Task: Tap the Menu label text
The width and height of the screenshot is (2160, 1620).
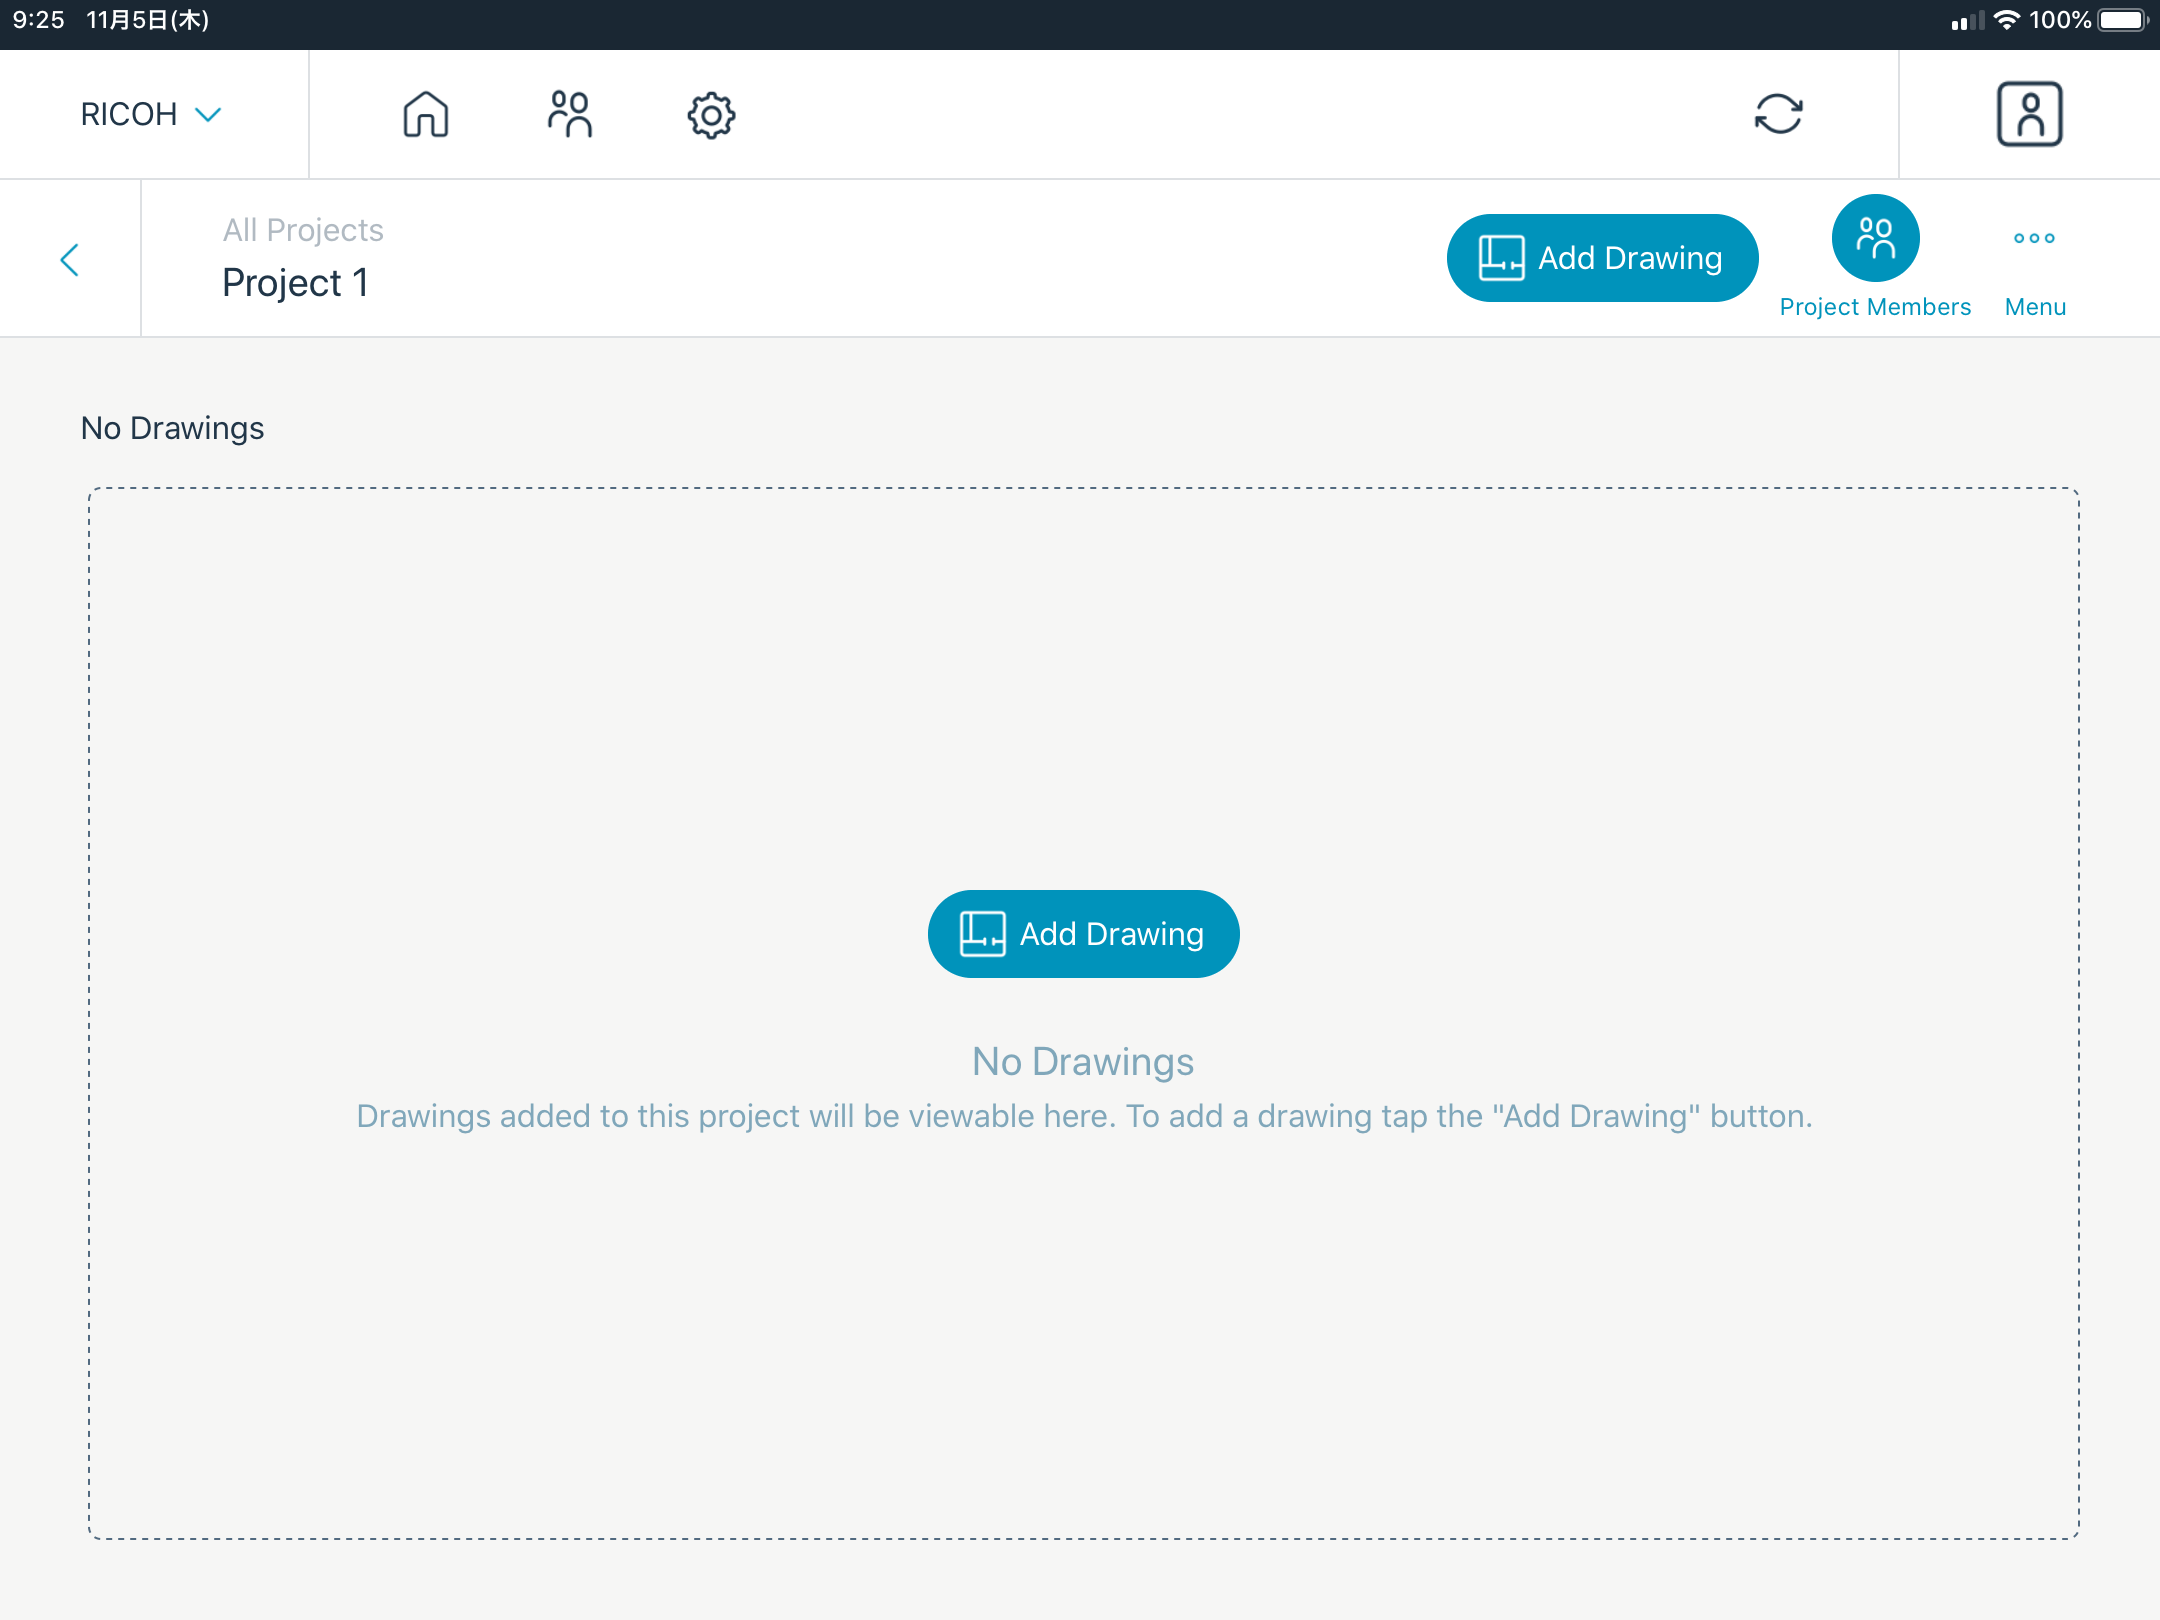Action: click(2035, 307)
